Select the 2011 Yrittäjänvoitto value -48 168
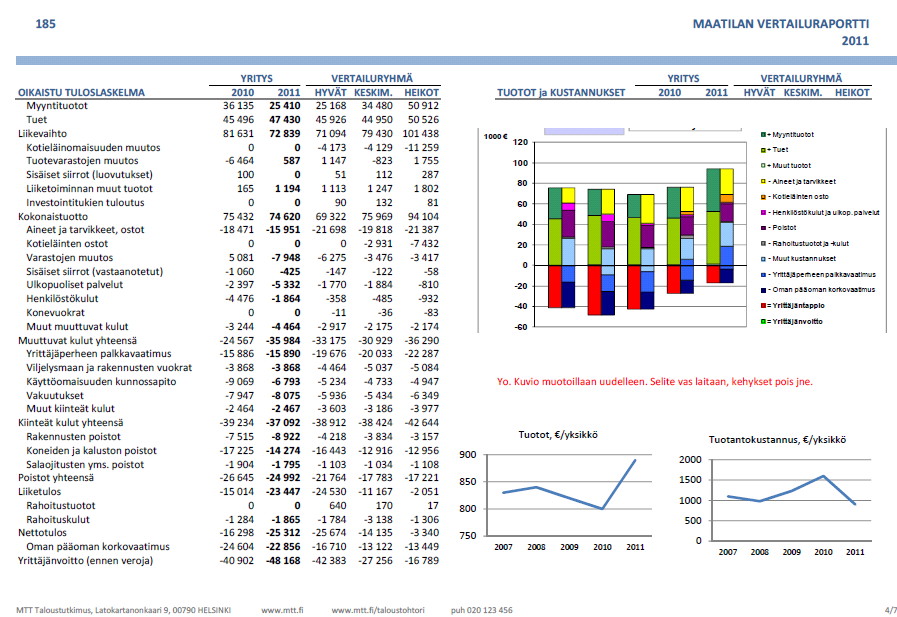The height and width of the screenshot is (617, 897). click(x=283, y=561)
